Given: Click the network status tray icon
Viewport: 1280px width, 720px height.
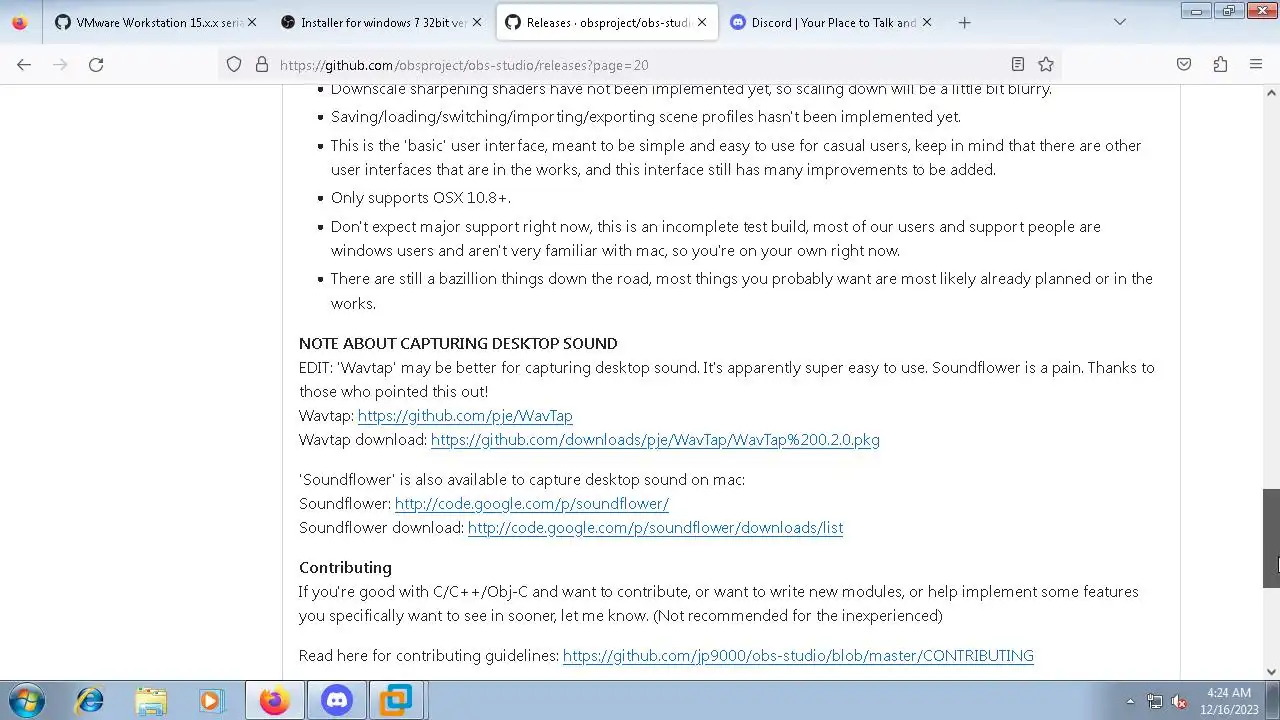Looking at the screenshot, I should (1155, 701).
